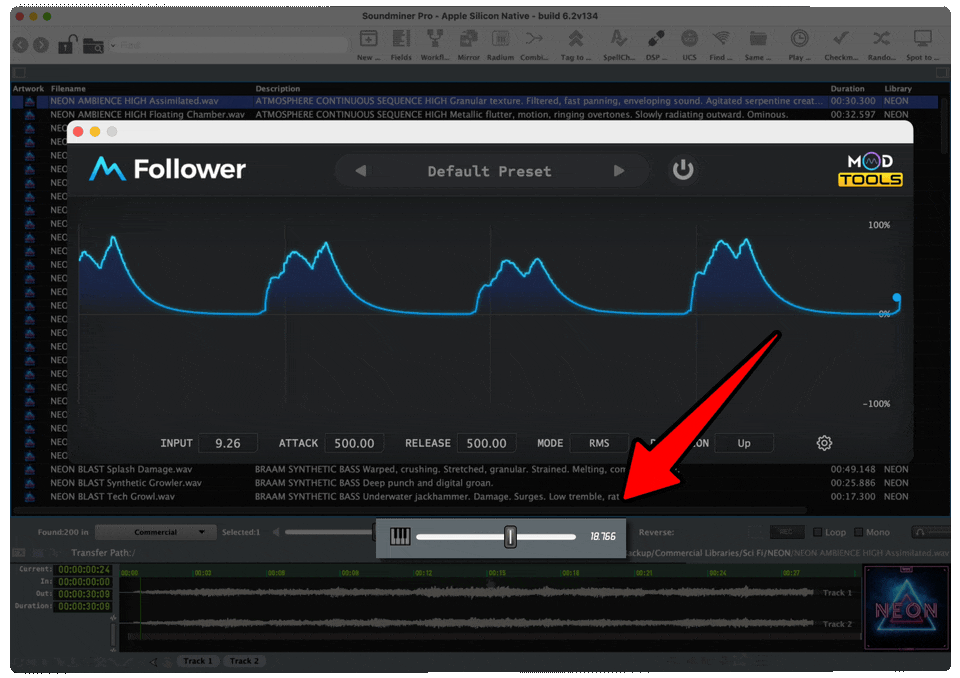Viewport: 960px width, 678px height.
Task: Open Follower settings gear icon
Action: coord(824,443)
